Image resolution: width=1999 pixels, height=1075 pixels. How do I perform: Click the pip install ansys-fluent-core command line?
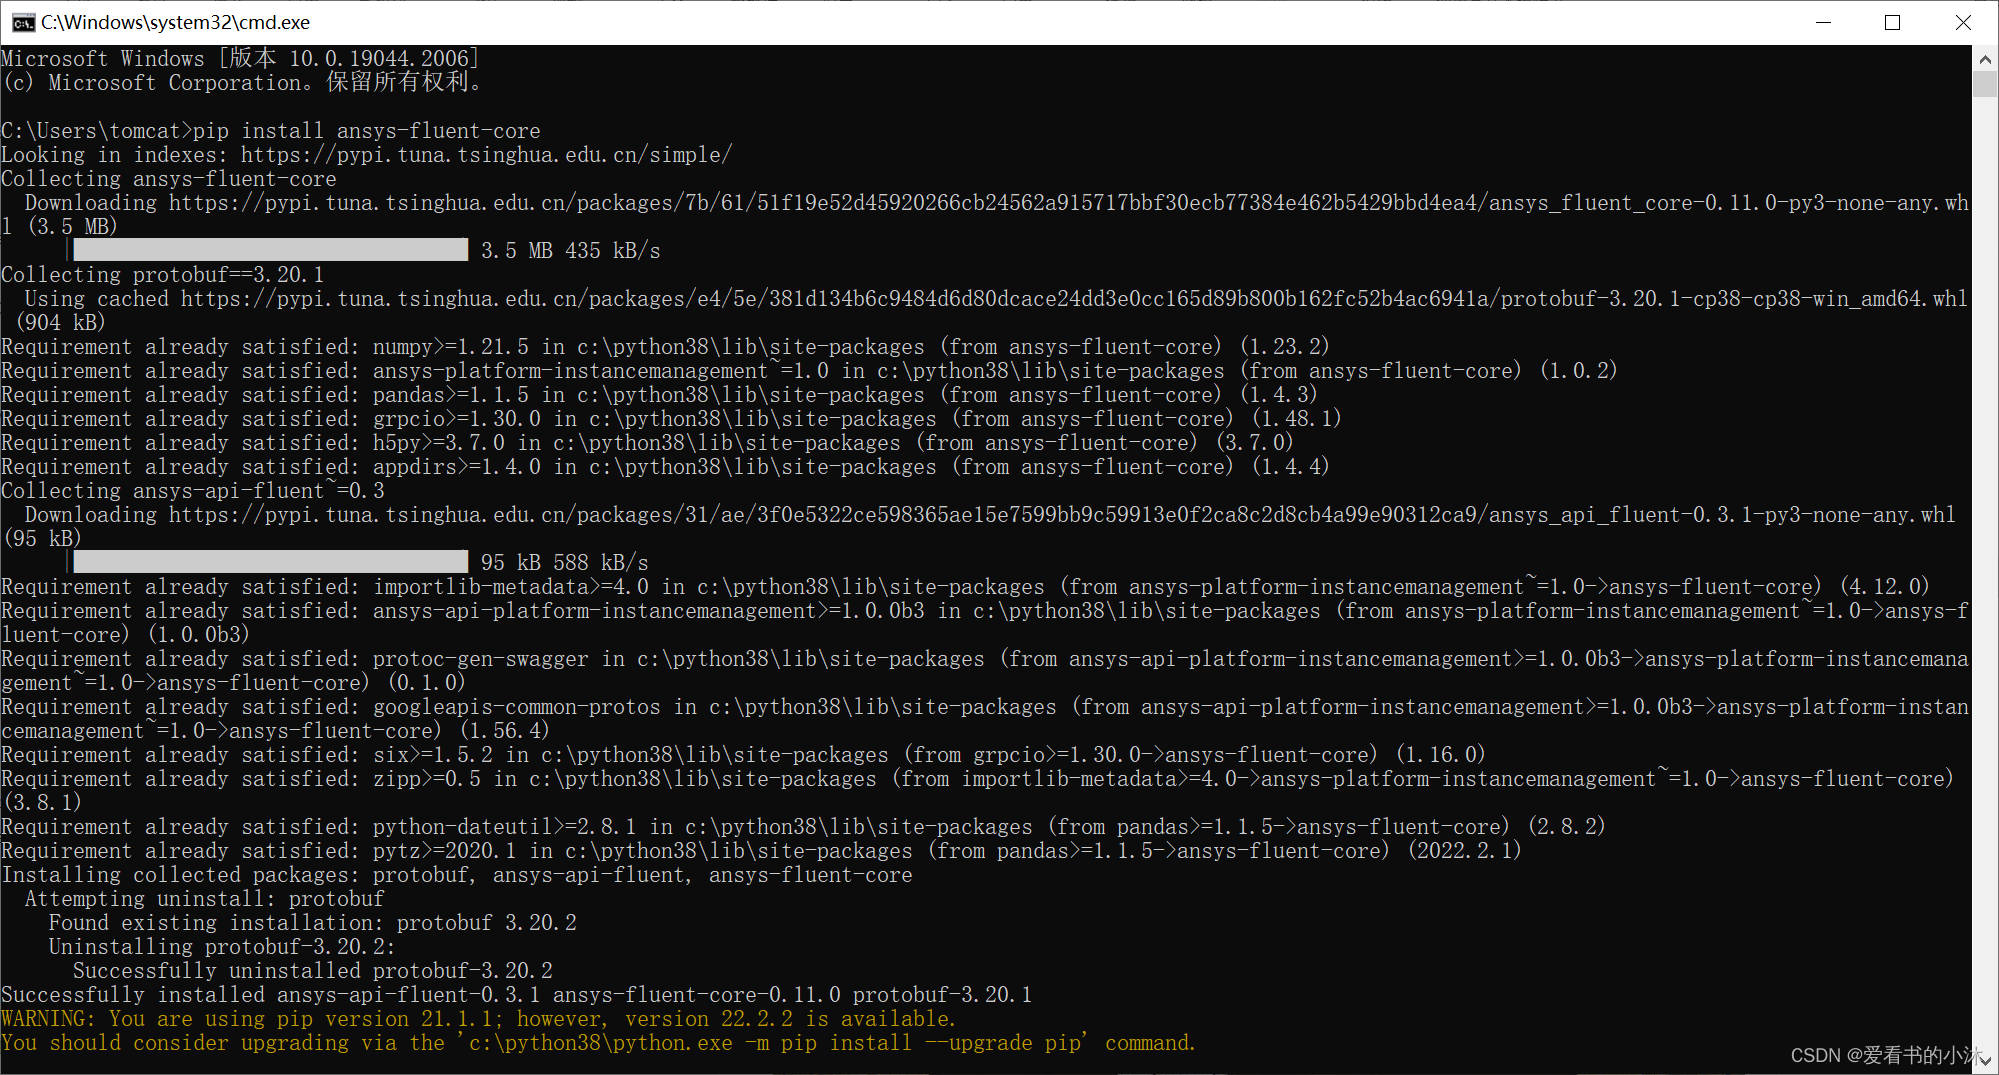(270, 130)
